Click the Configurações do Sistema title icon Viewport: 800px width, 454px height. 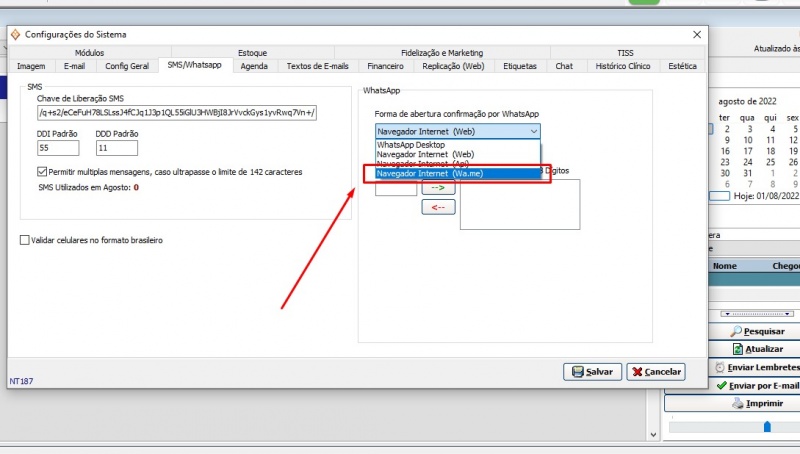tap(15, 34)
